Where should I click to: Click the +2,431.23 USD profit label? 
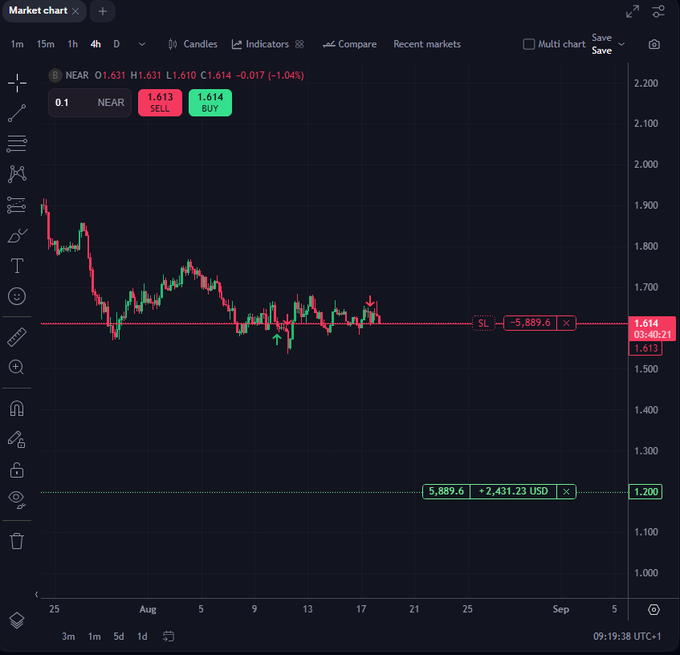[513, 491]
